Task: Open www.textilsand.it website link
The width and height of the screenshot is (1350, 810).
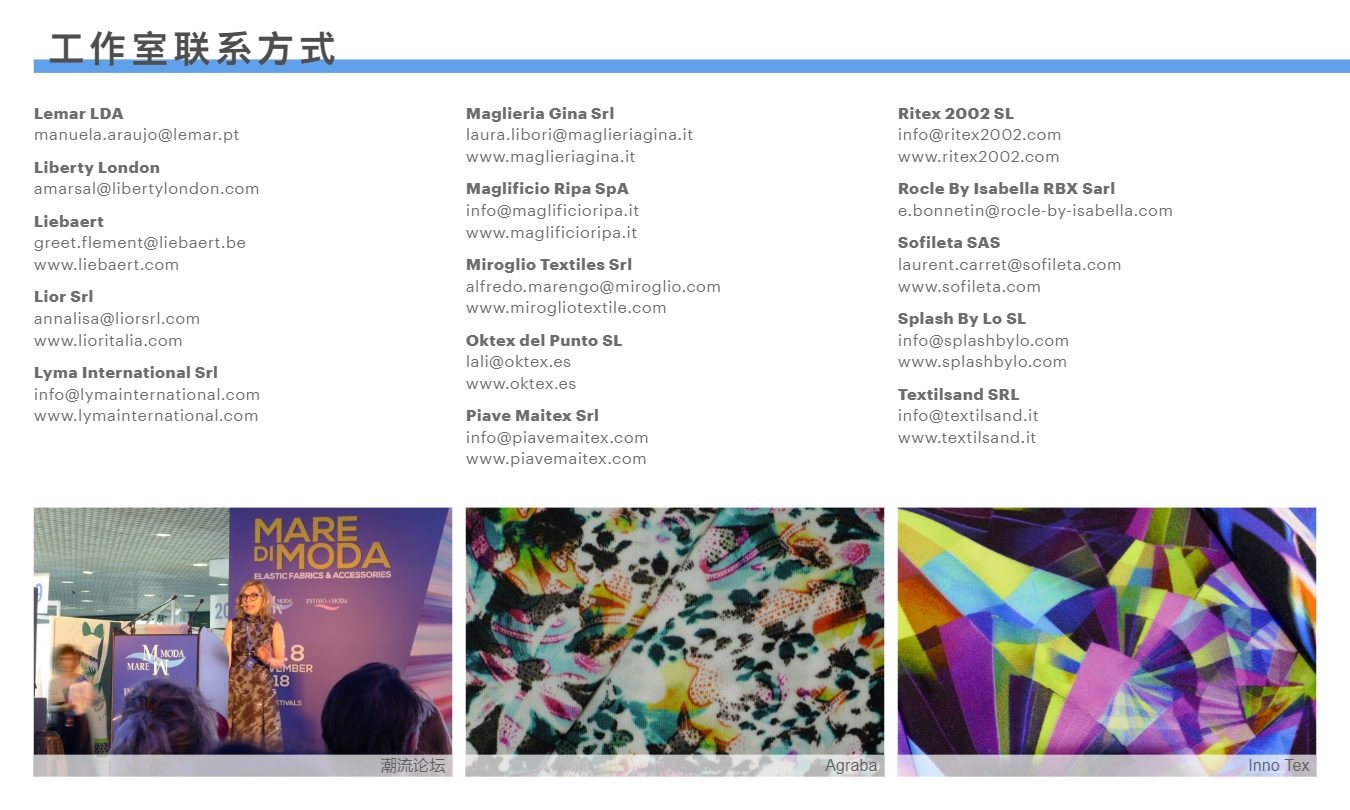Action: click(x=967, y=438)
